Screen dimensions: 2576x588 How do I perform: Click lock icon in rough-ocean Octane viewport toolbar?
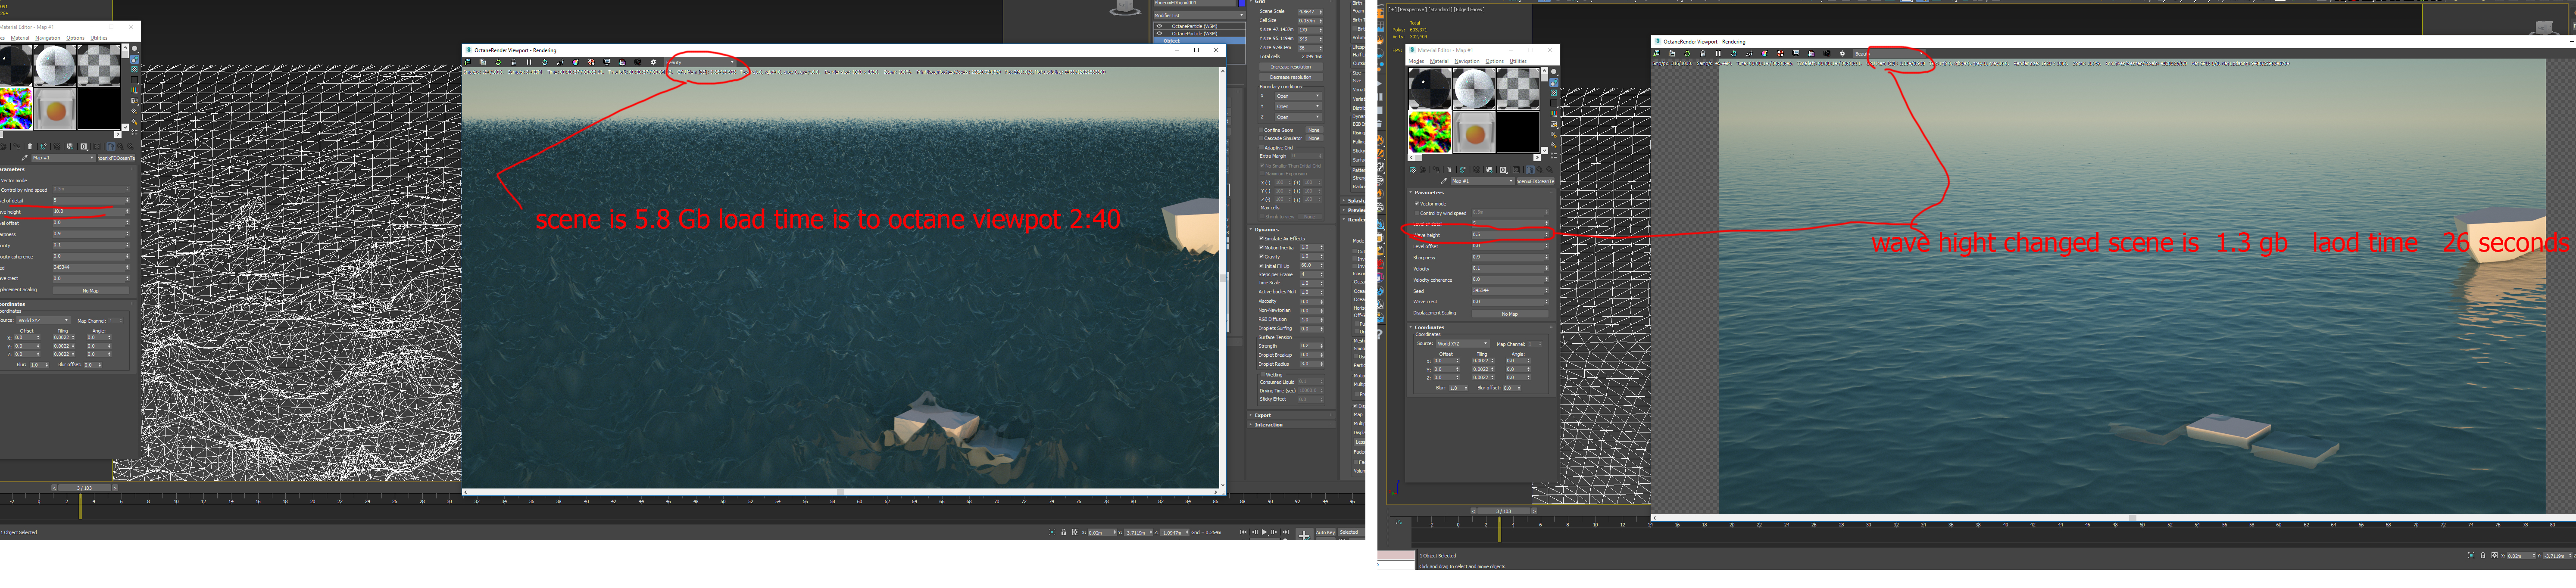point(514,62)
